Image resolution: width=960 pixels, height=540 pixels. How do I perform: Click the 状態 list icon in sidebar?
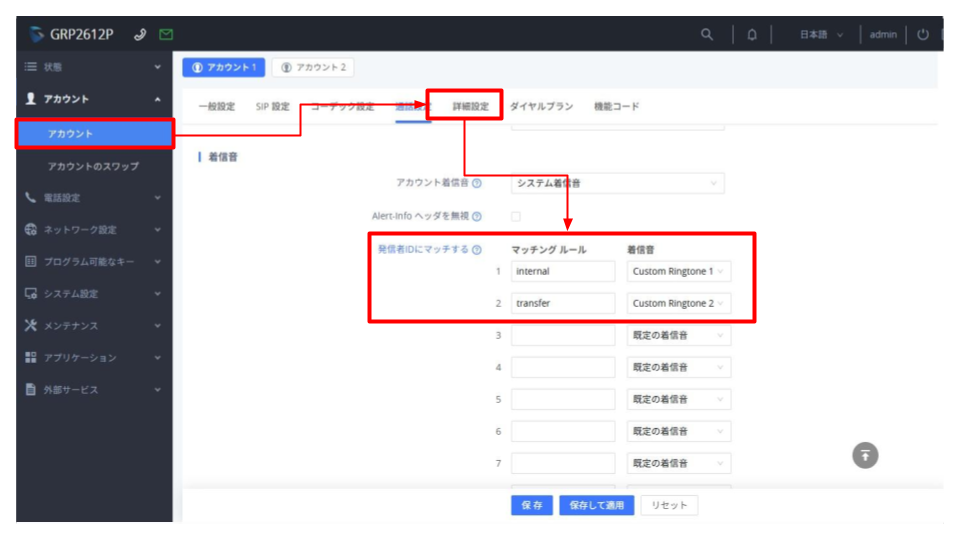31,67
